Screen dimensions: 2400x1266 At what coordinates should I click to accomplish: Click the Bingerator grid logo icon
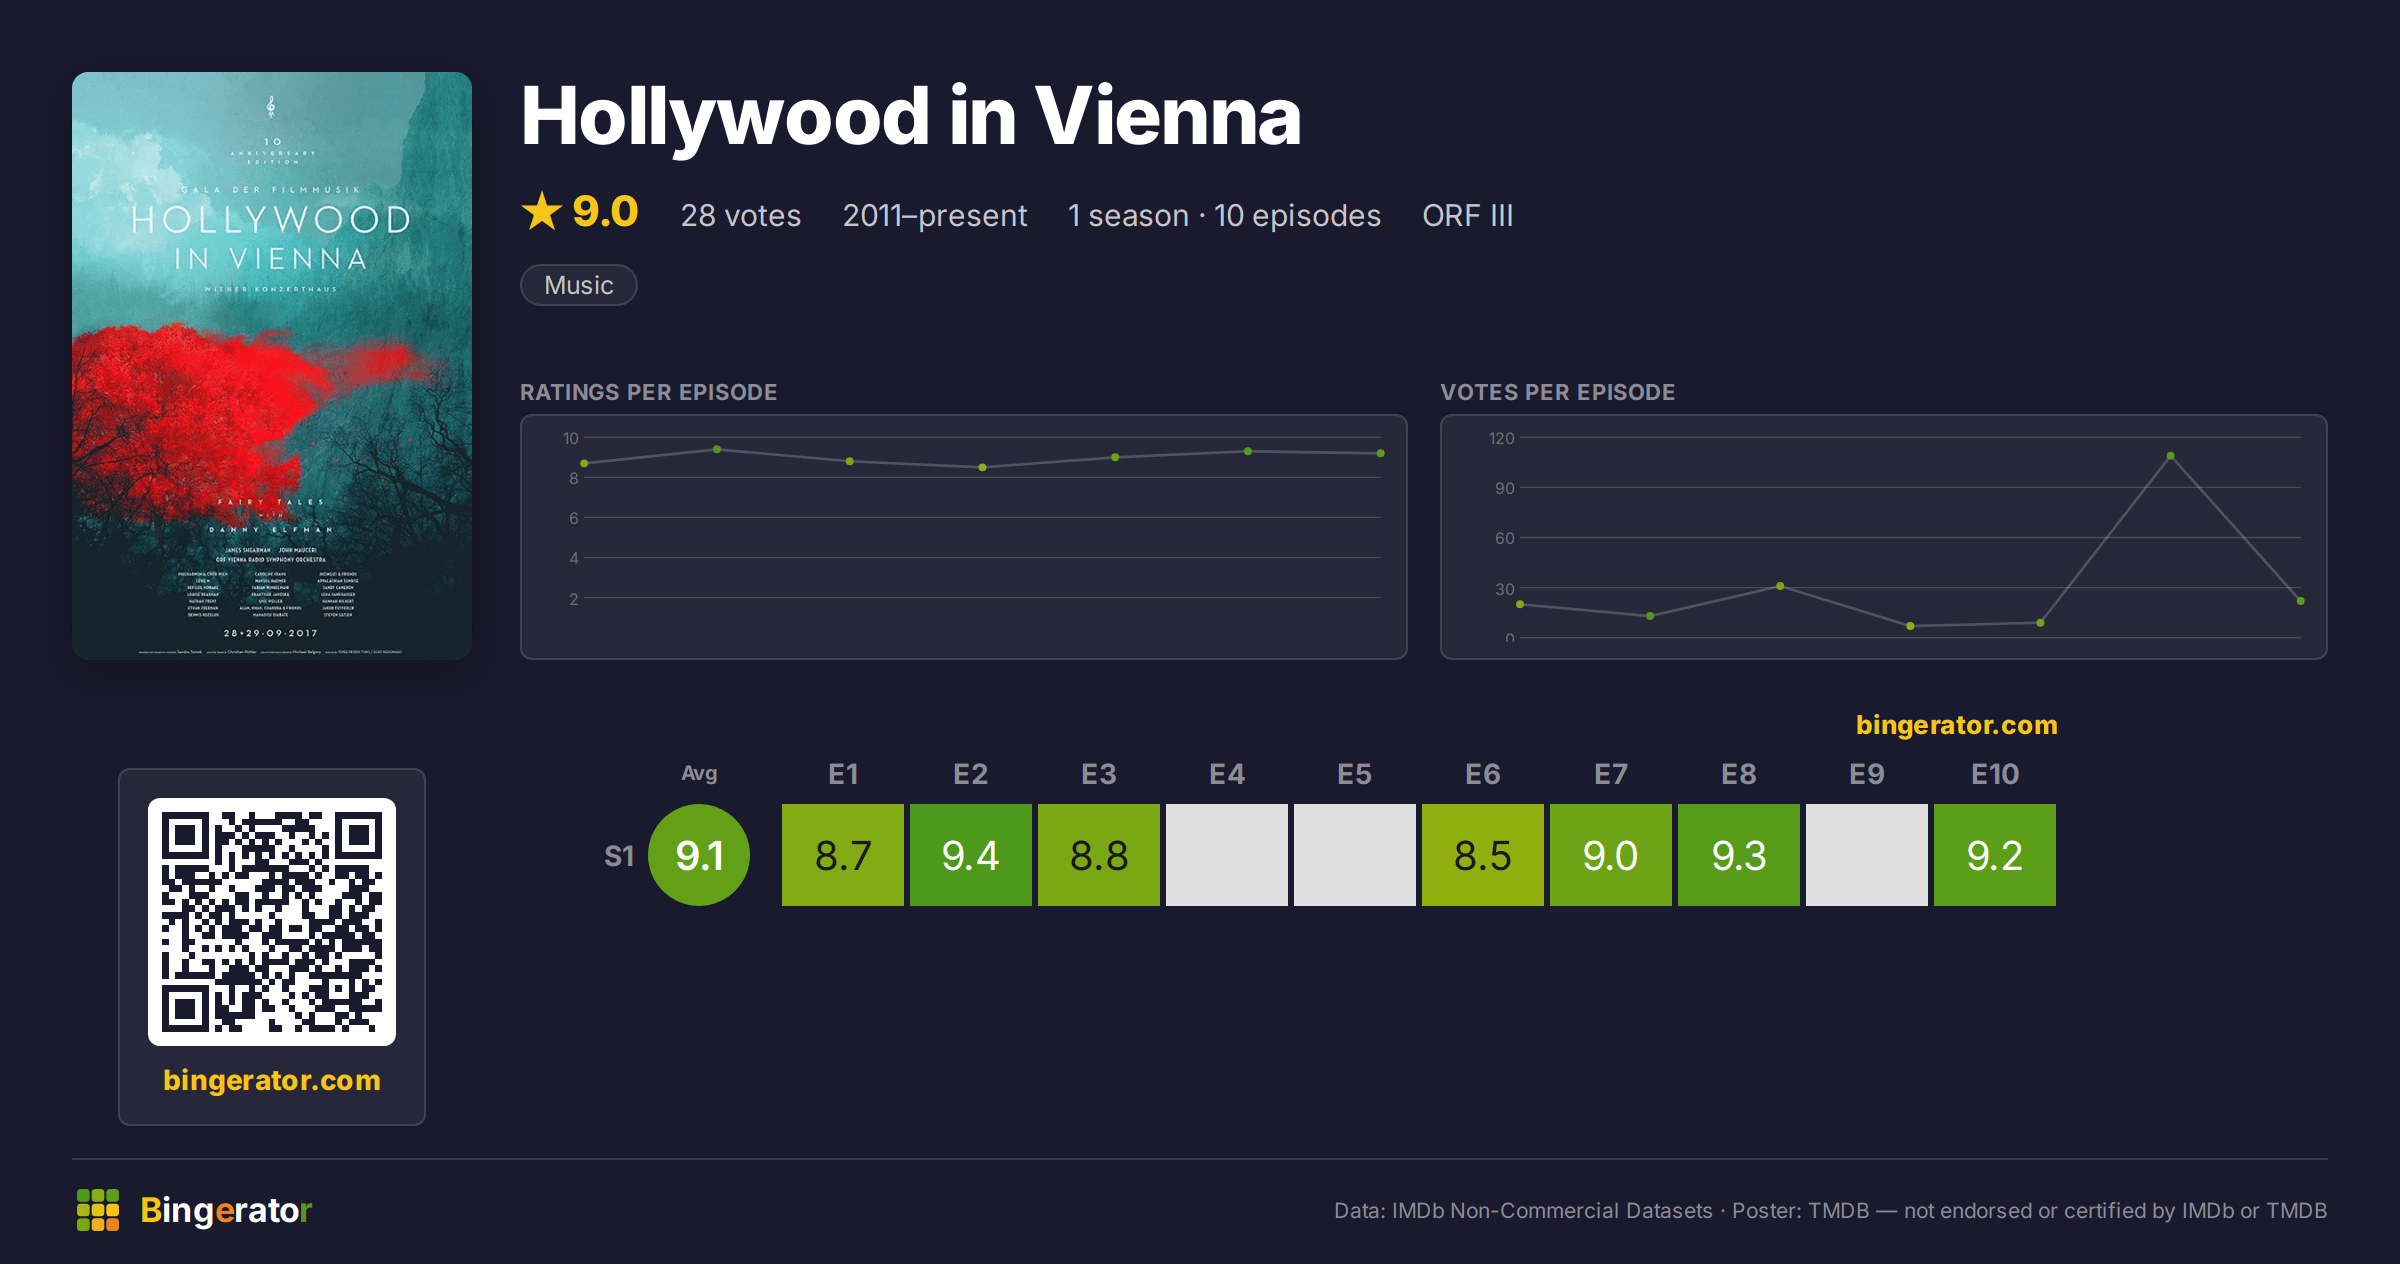click(x=98, y=1210)
